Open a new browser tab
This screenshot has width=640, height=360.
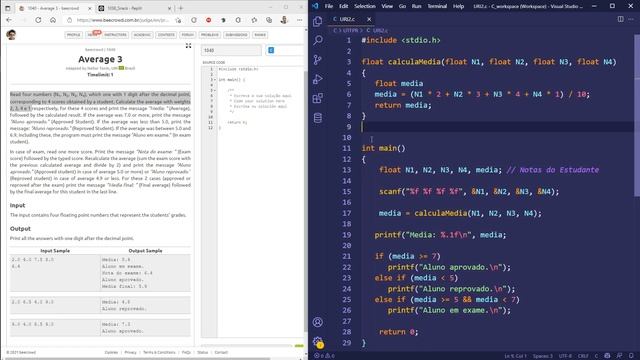point(181,8)
